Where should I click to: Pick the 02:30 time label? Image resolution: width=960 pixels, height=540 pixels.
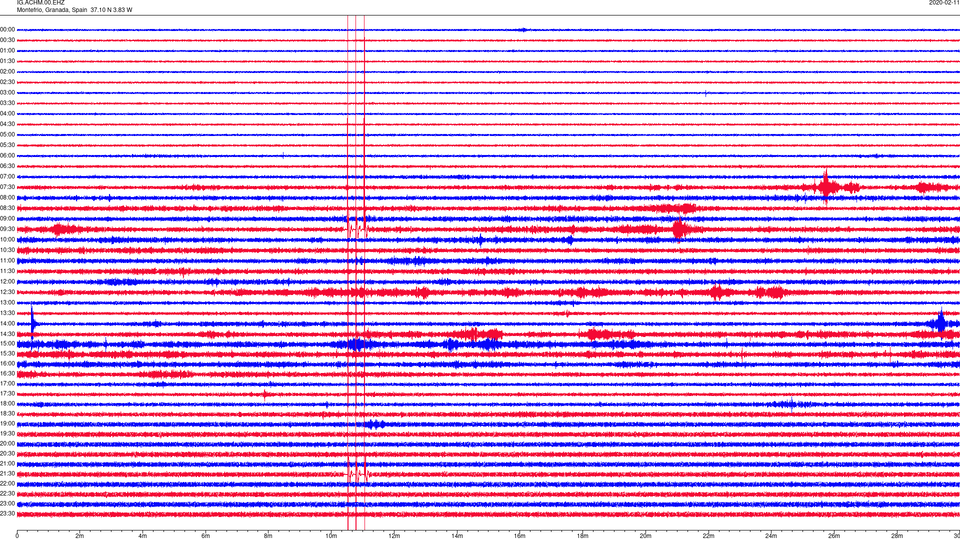(x=8, y=82)
